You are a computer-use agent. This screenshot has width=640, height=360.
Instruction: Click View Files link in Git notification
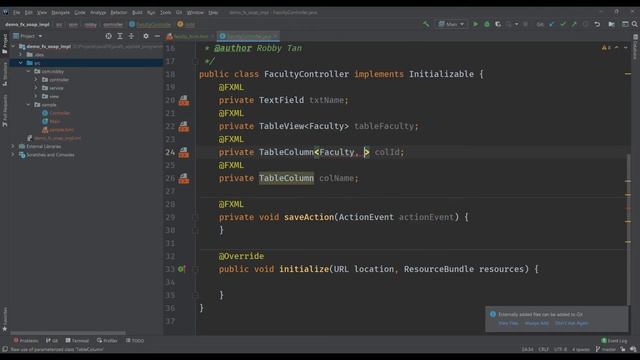(x=508, y=323)
